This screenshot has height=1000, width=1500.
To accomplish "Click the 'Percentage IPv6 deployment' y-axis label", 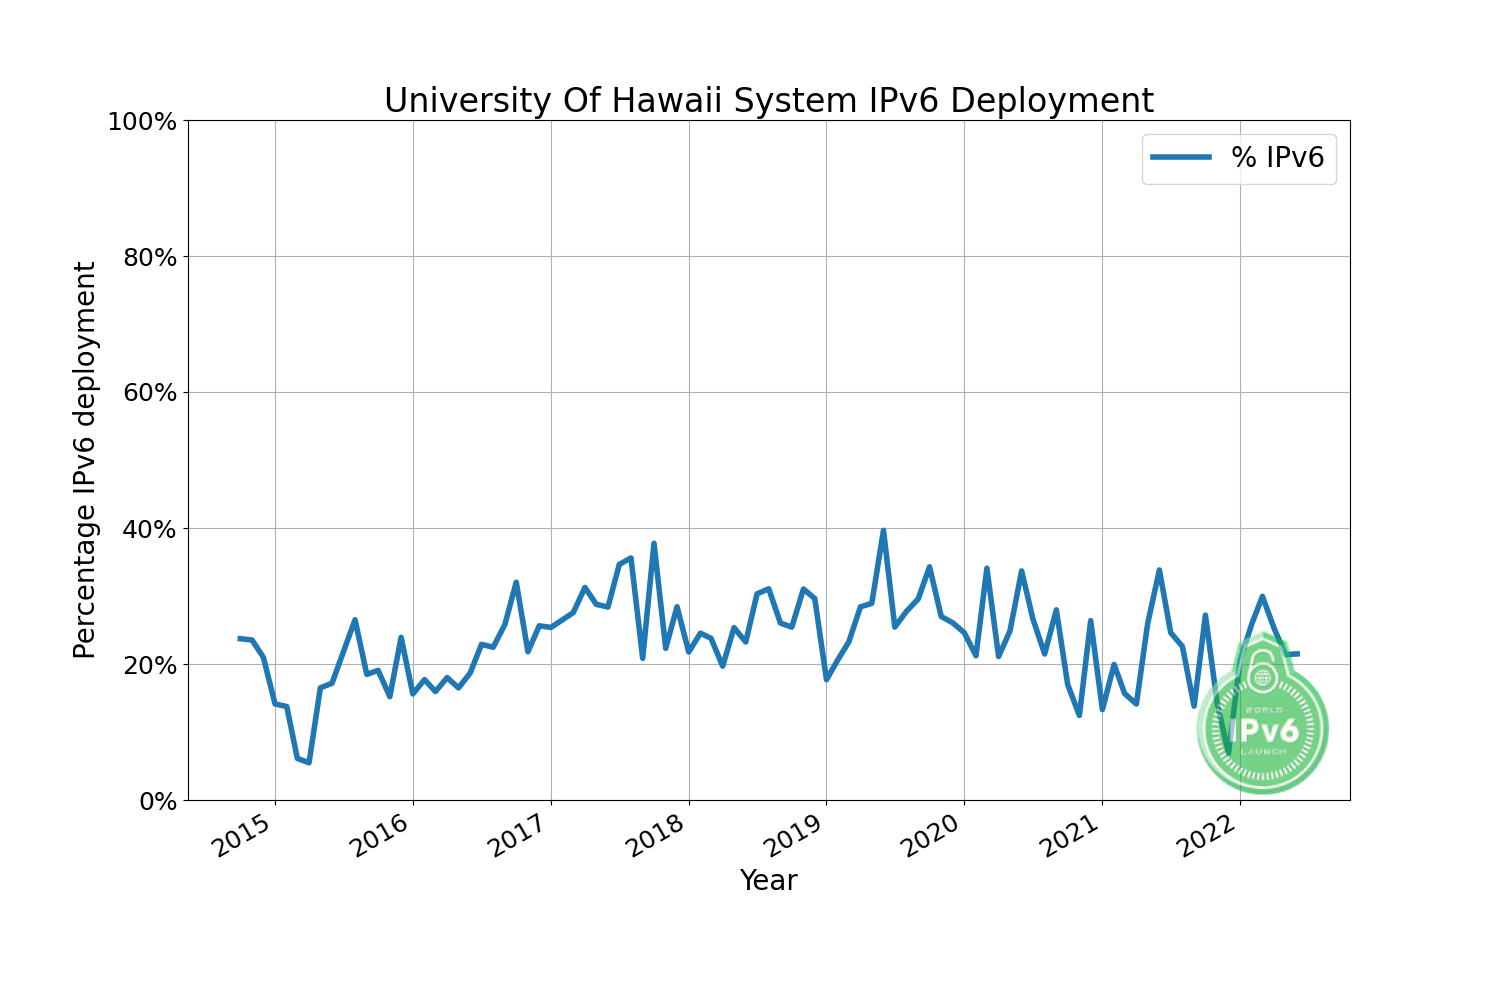I will tap(86, 460).
